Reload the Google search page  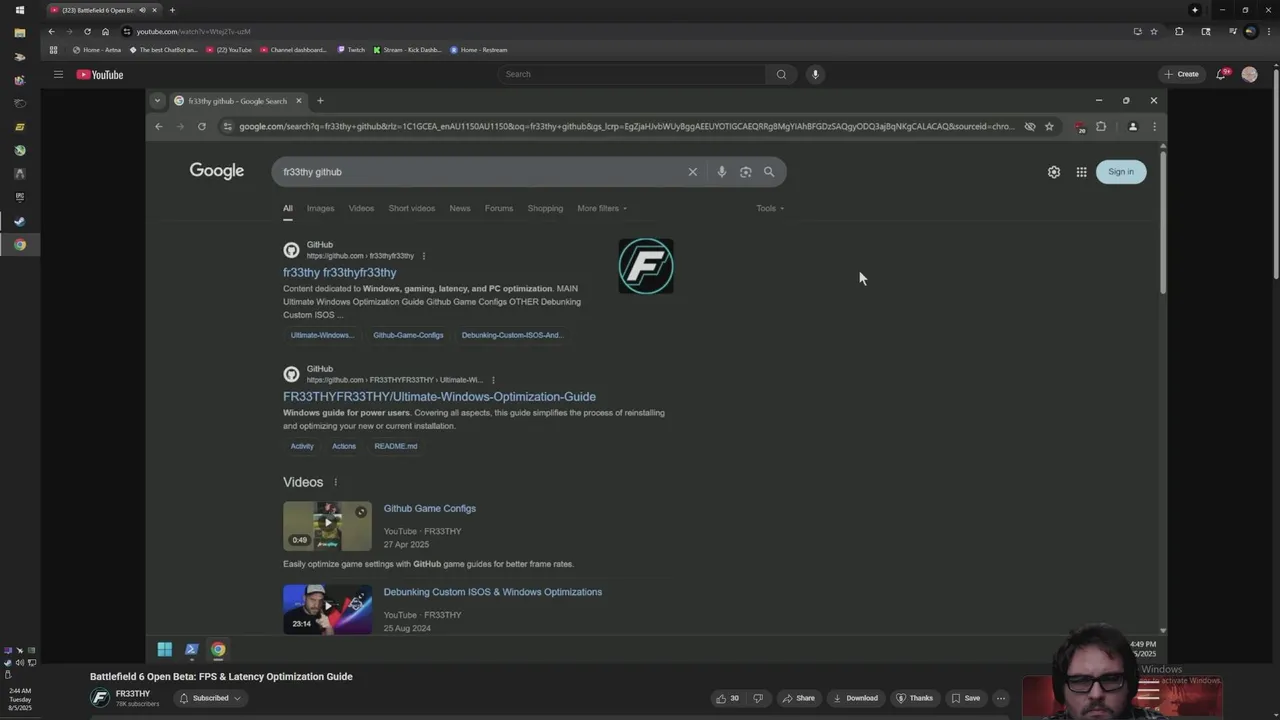201,127
